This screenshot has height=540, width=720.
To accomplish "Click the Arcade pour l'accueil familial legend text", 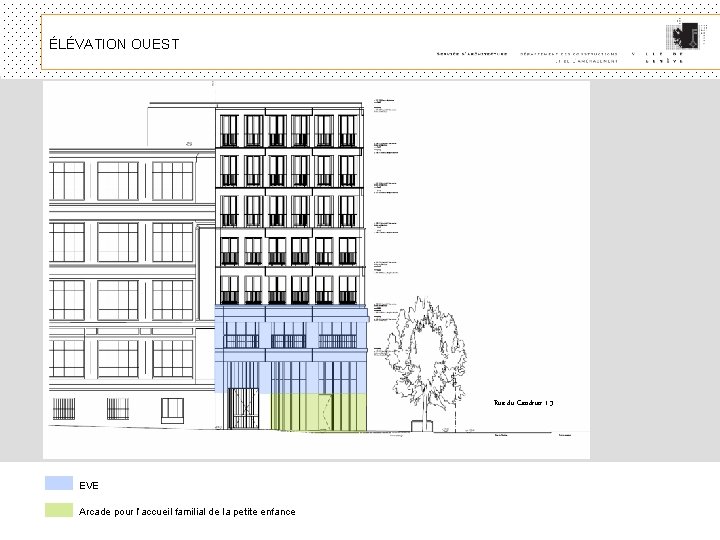I will pyautogui.click(x=187, y=512).
